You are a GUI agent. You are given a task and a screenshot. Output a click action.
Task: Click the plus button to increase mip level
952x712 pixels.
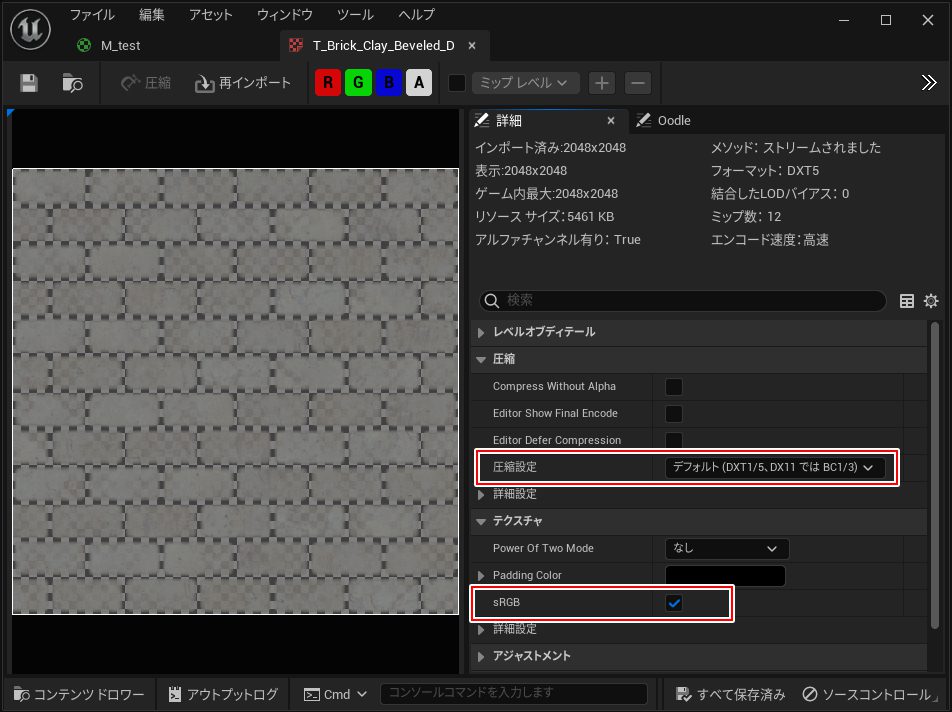[x=601, y=83]
